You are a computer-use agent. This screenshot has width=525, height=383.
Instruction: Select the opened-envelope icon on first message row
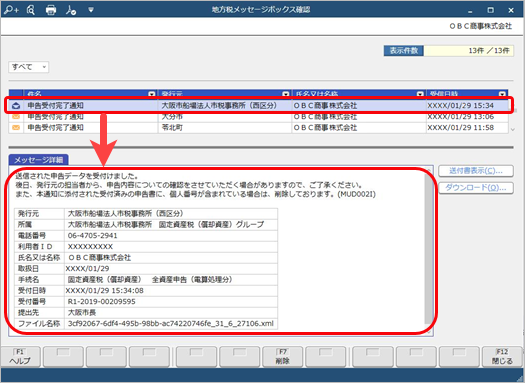[x=16, y=106]
